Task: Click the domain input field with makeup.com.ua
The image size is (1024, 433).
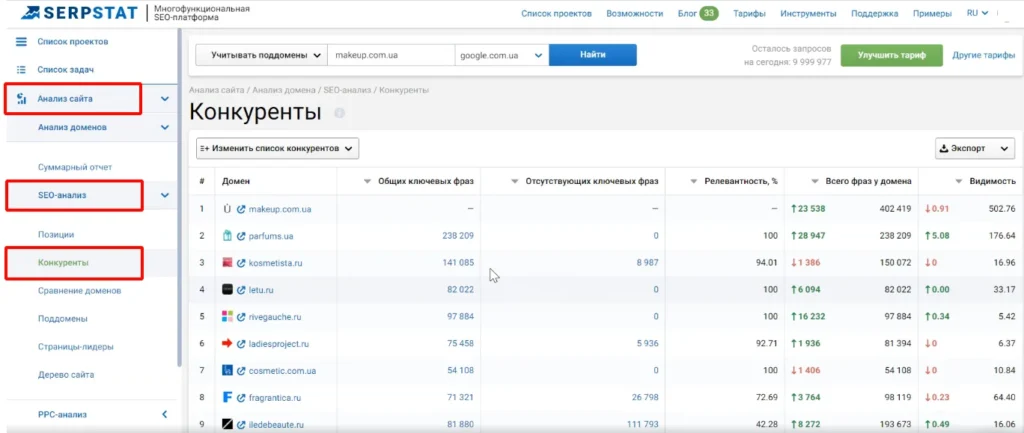Action: coord(391,56)
